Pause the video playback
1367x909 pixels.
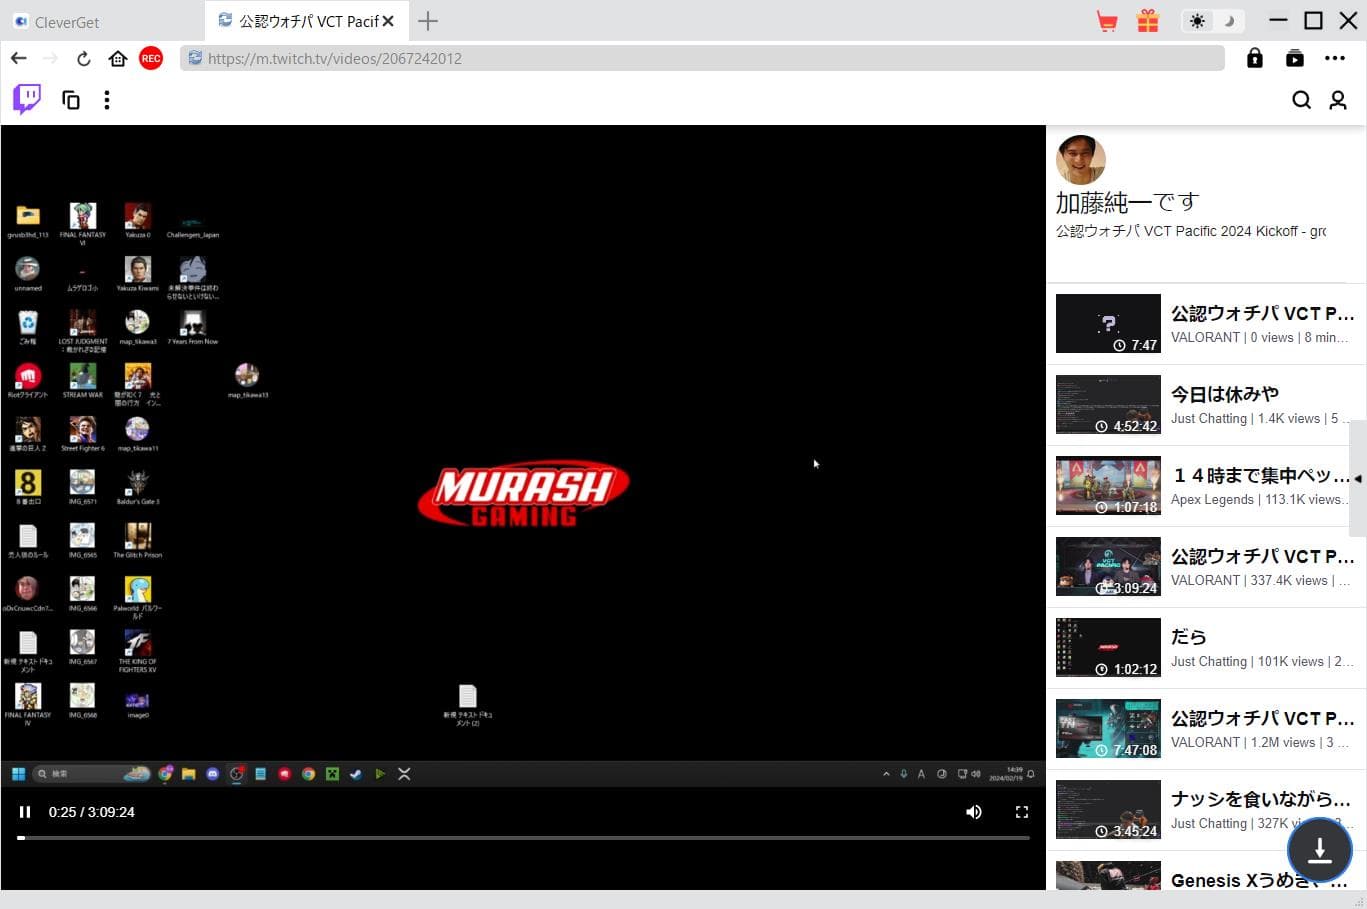[x=25, y=812]
